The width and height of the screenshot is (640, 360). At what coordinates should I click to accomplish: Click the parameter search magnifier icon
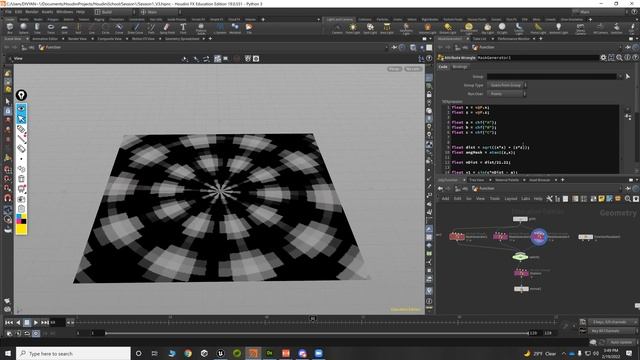(619, 58)
